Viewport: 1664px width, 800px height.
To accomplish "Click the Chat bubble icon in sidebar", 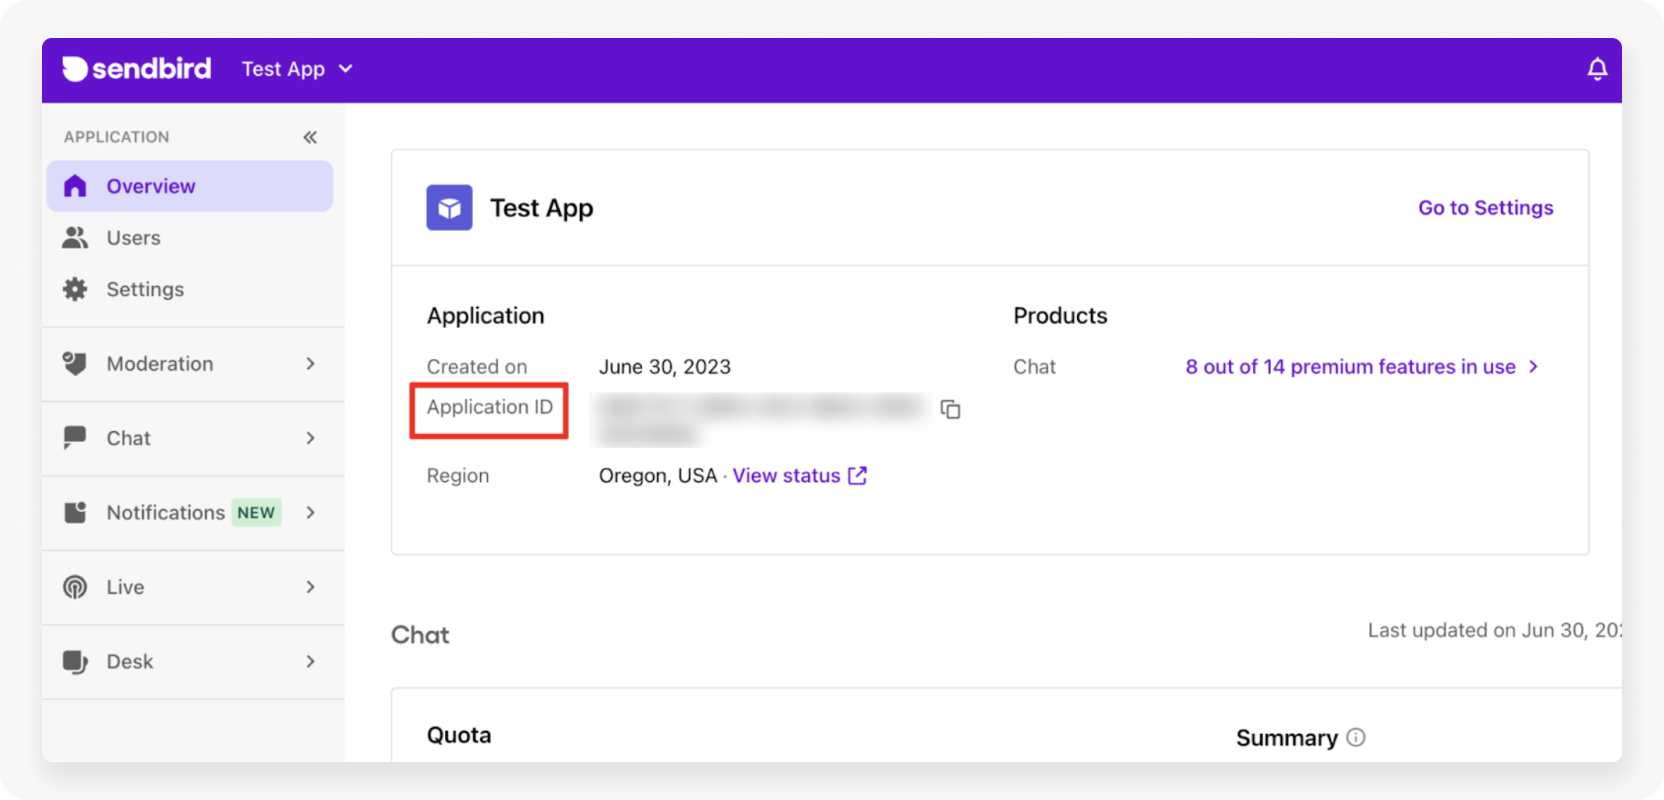I will (75, 438).
